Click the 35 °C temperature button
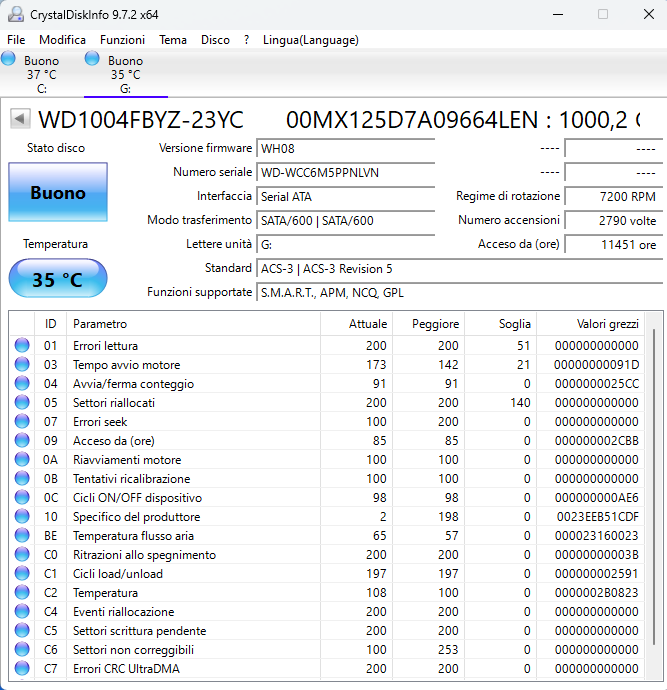Image resolution: width=667 pixels, height=690 pixels. (58, 279)
